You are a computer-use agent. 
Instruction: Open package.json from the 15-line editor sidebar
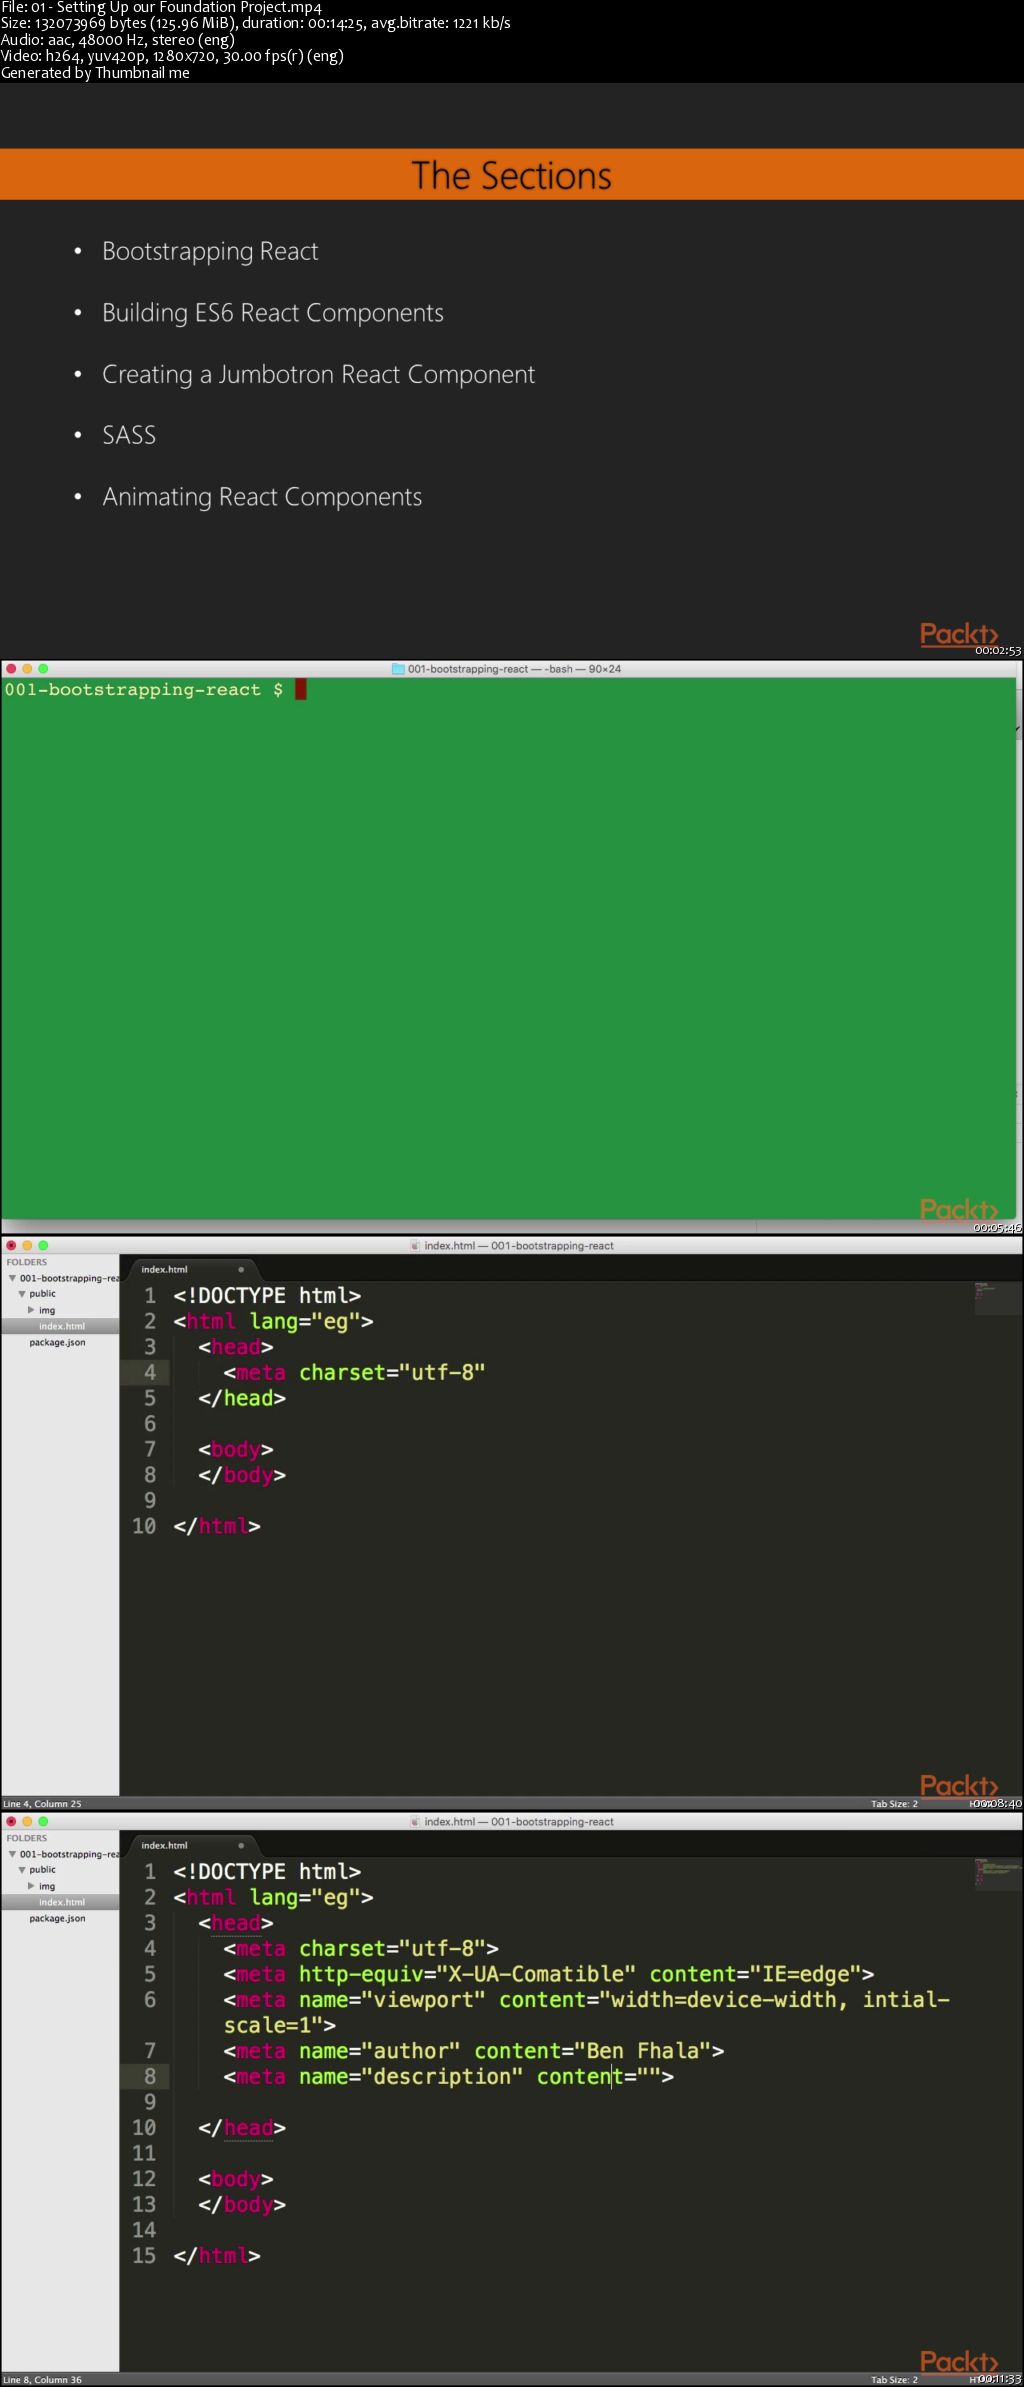click(x=60, y=1919)
